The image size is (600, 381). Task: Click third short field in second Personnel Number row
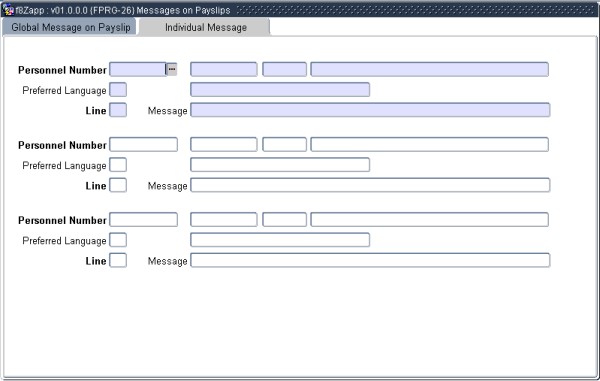pos(284,145)
